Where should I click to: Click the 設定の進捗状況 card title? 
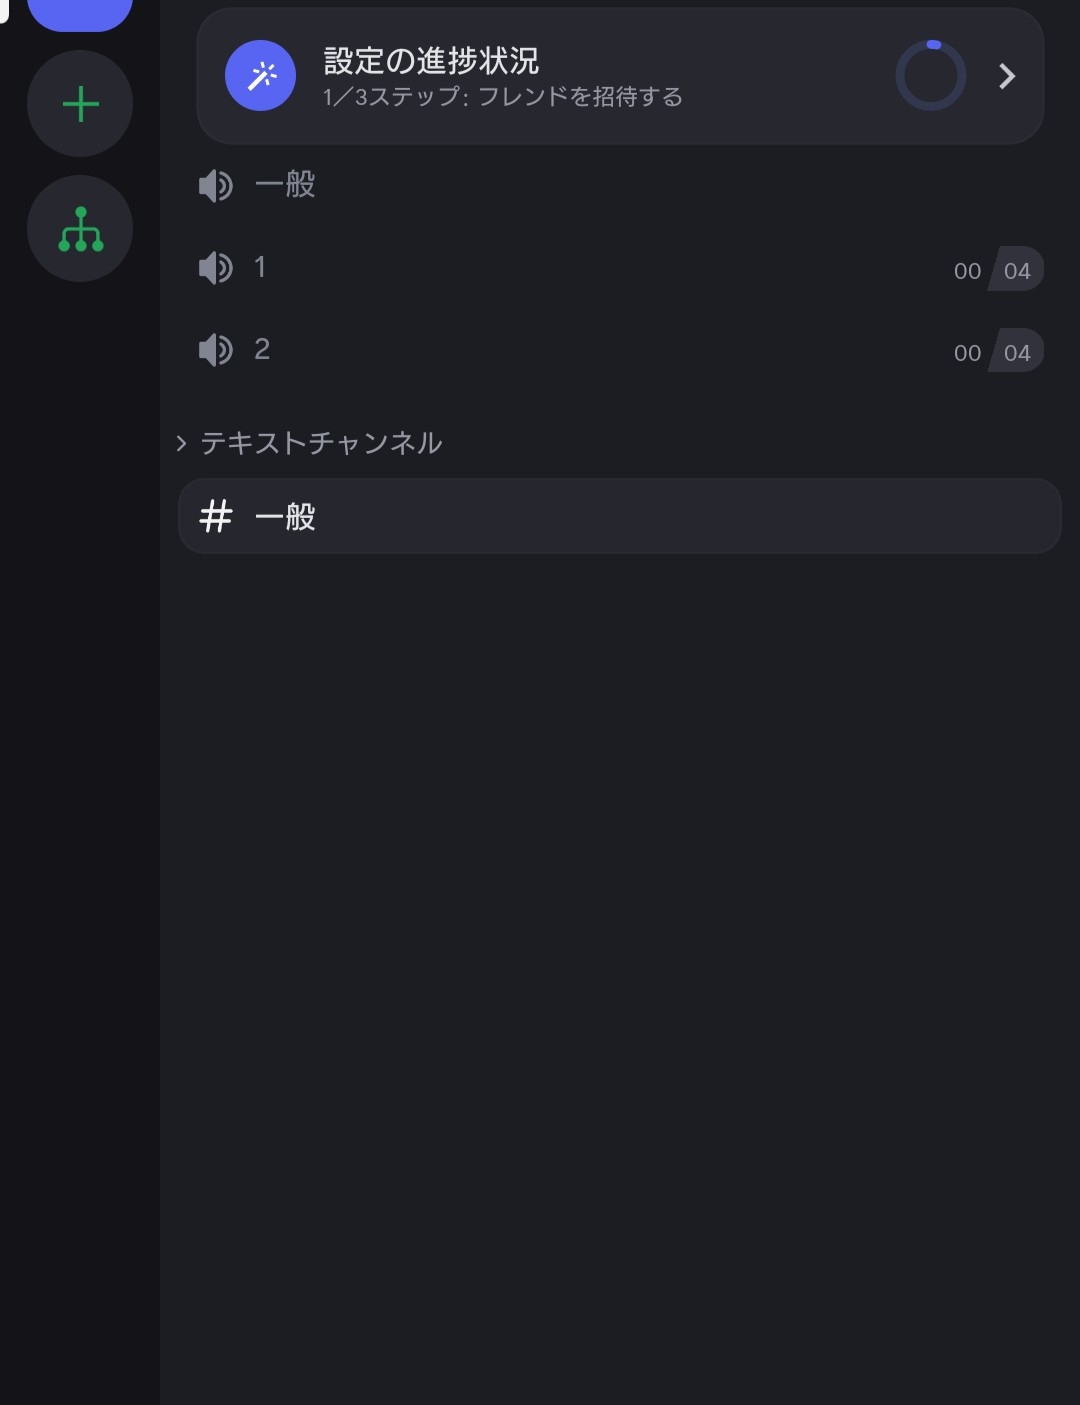[431, 61]
